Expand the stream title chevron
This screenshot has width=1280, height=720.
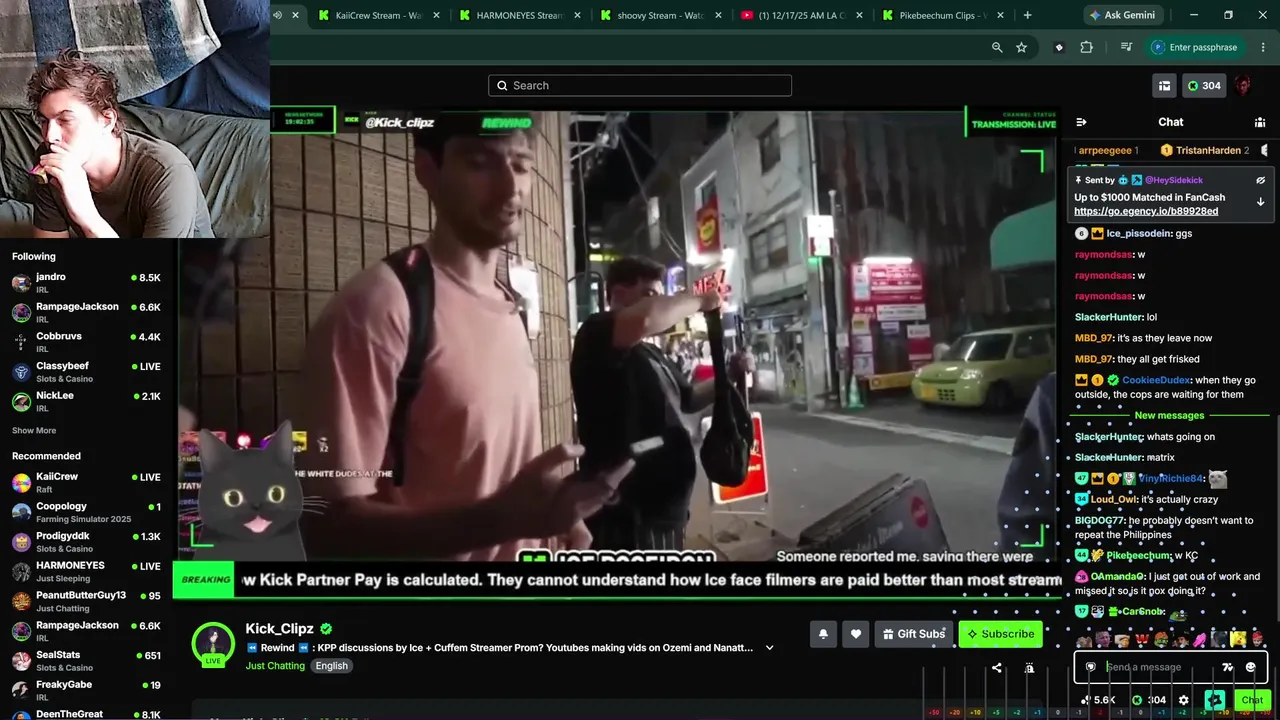(769, 648)
